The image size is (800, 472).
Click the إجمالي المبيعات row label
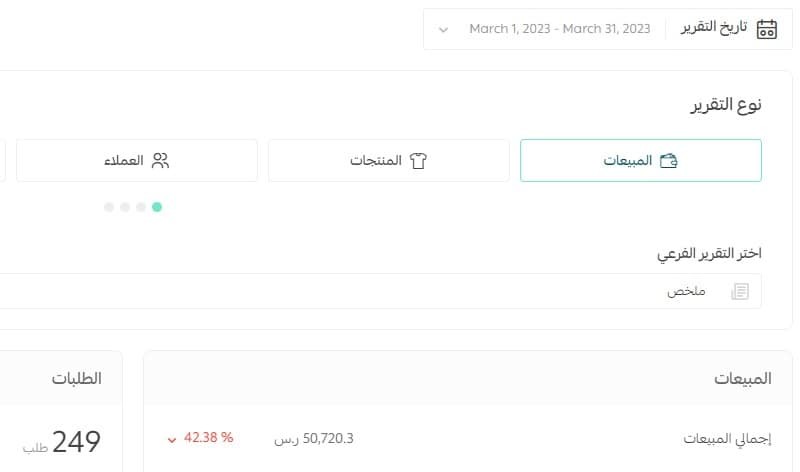[727, 439]
